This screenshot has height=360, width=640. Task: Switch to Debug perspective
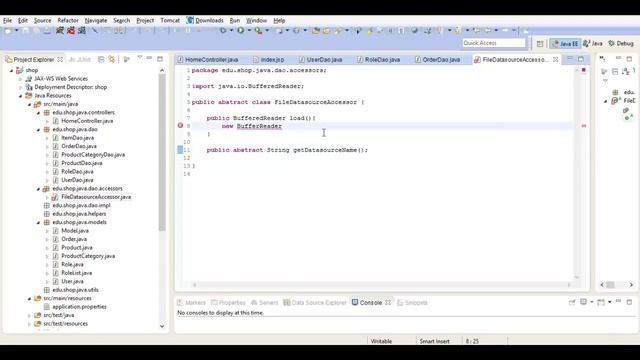click(620, 43)
